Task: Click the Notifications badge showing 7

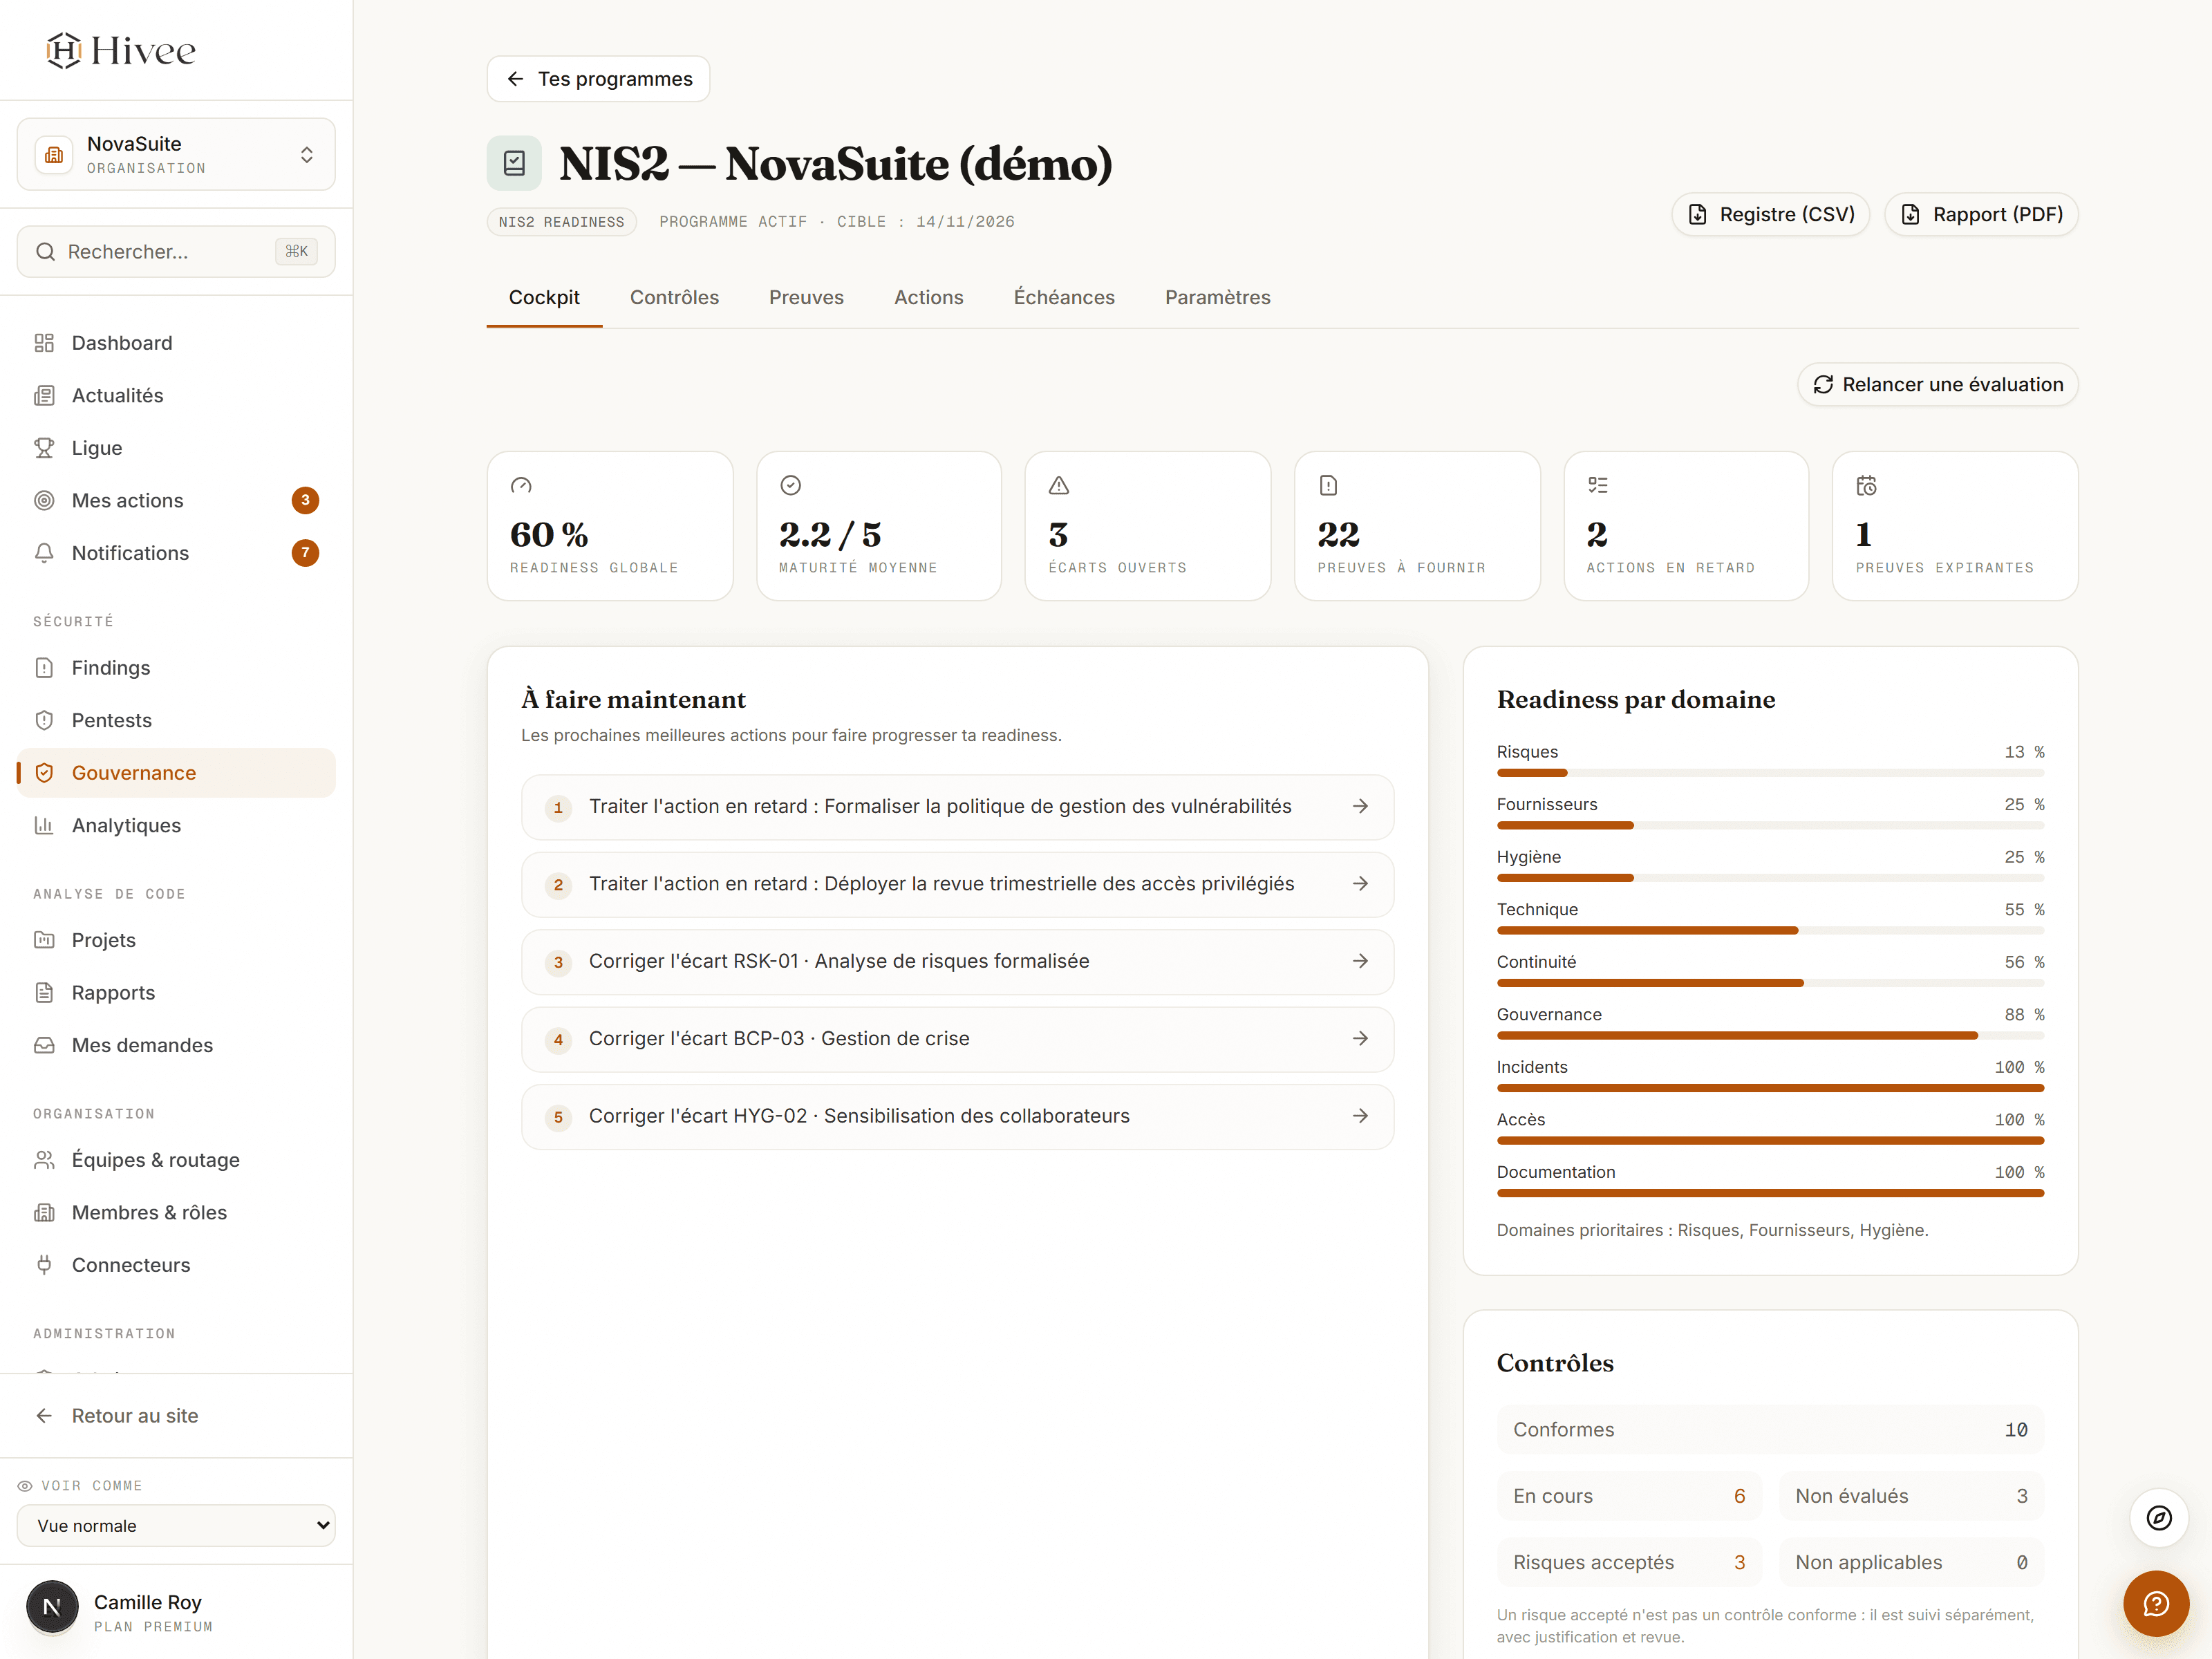Action: click(x=305, y=553)
